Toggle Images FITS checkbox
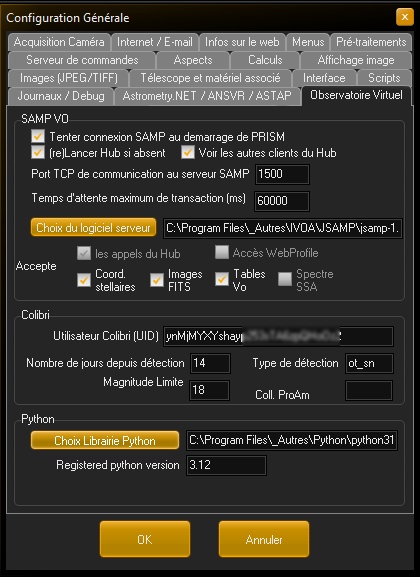The height and width of the screenshot is (577, 420). 157,280
